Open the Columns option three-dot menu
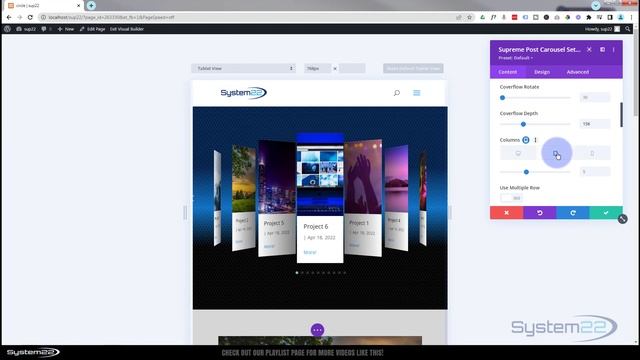The width and height of the screenshot is (640, 360). click(536, 140)
